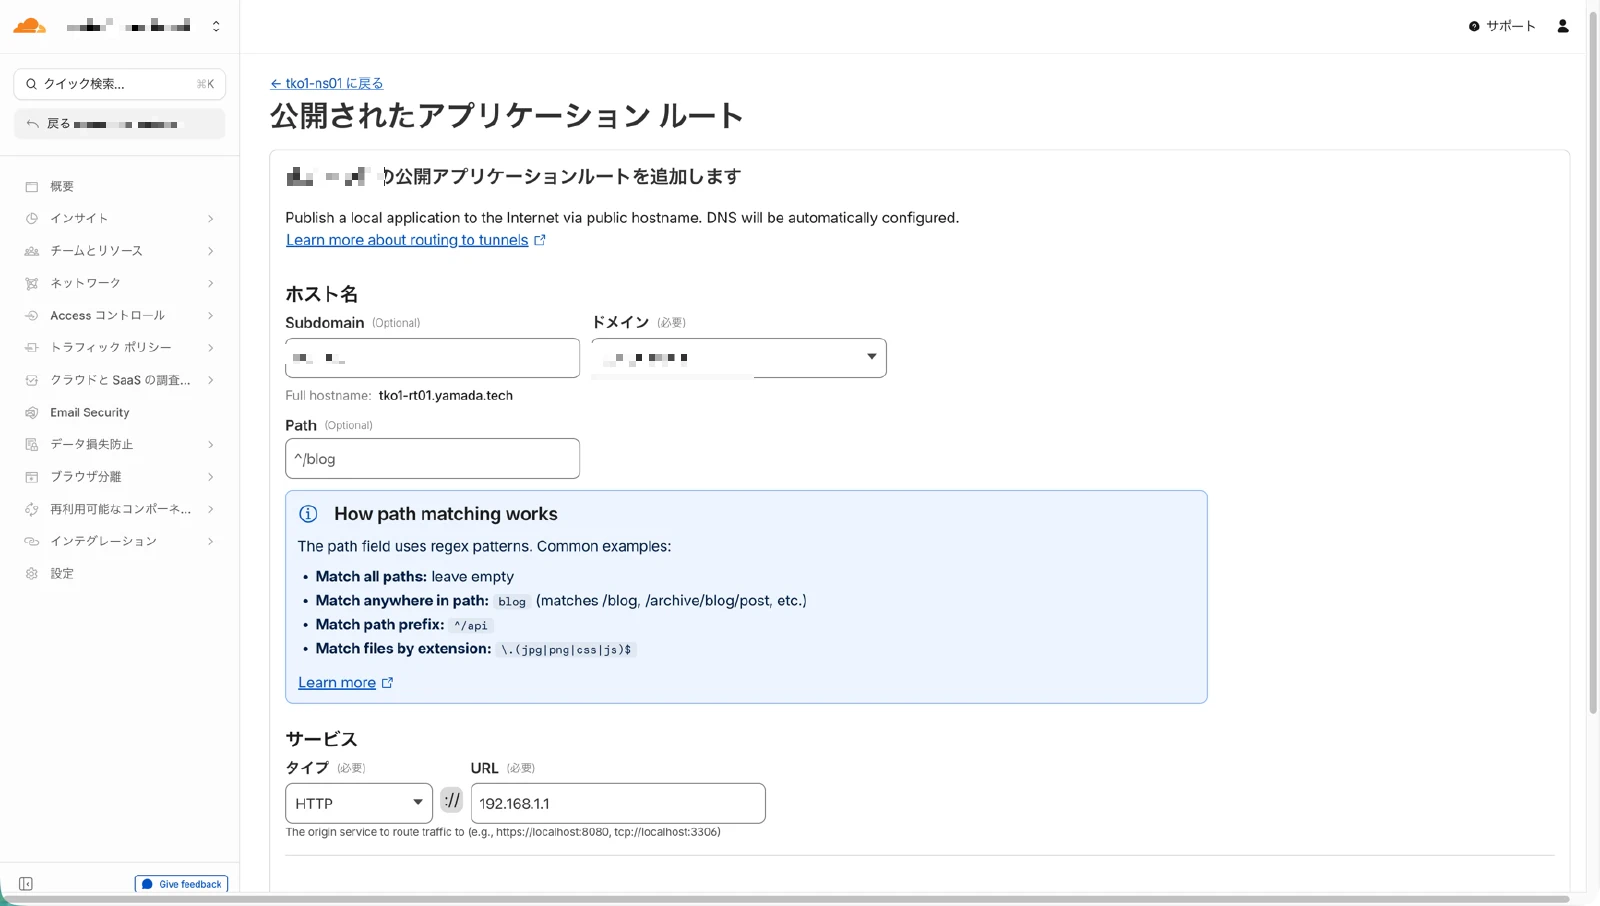Screen dimensions: 1600x906
Task: Open Email Security from its sidebar icon
Action: (32, 412)
